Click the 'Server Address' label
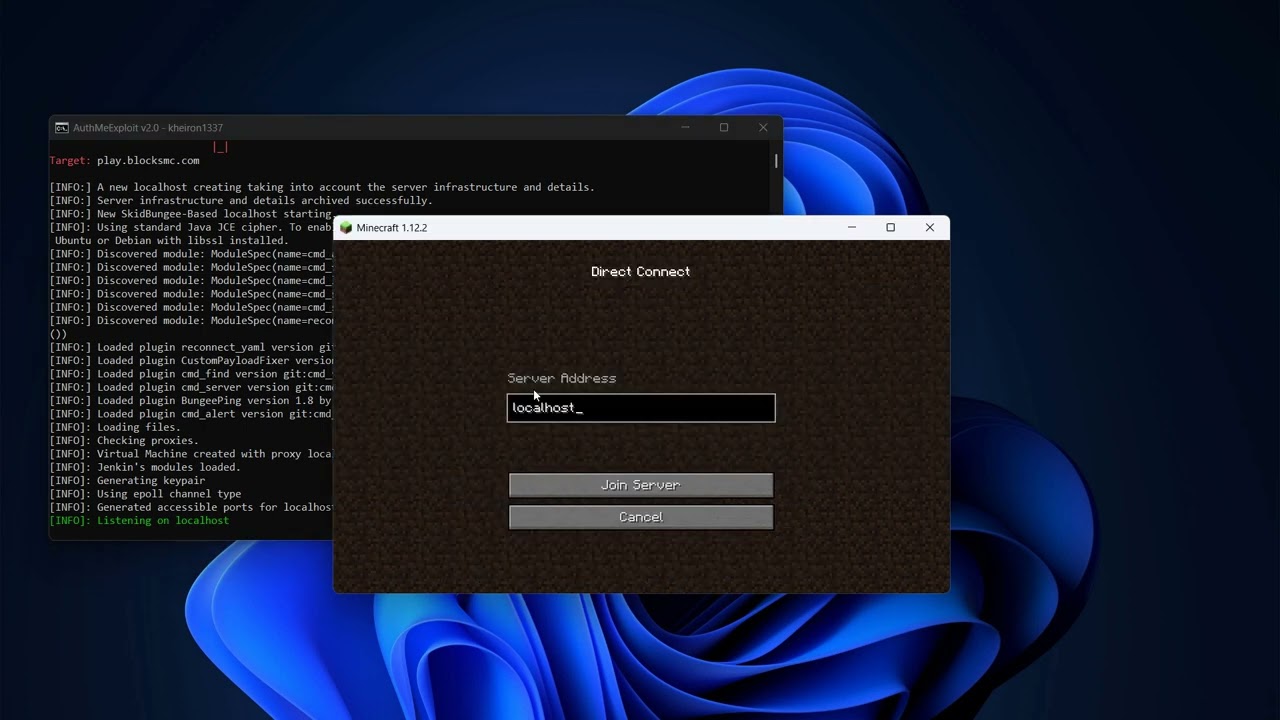Screen dimensions: 1280x720 (562, 378)
